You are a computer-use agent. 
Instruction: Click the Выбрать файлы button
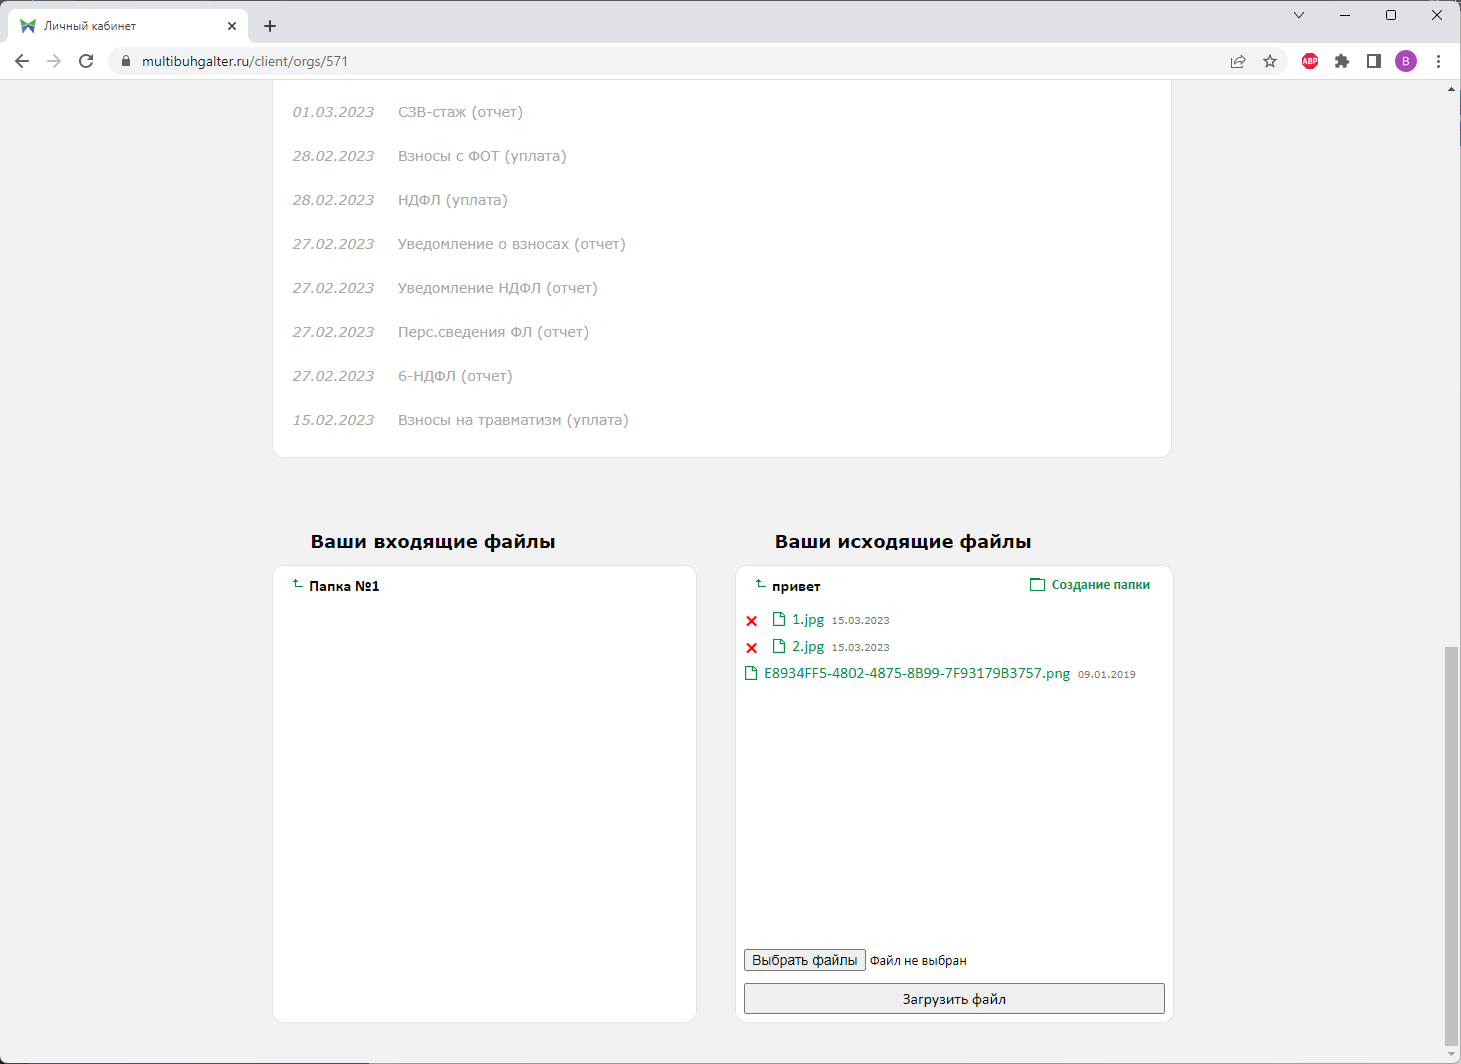(x=804, y=960)
